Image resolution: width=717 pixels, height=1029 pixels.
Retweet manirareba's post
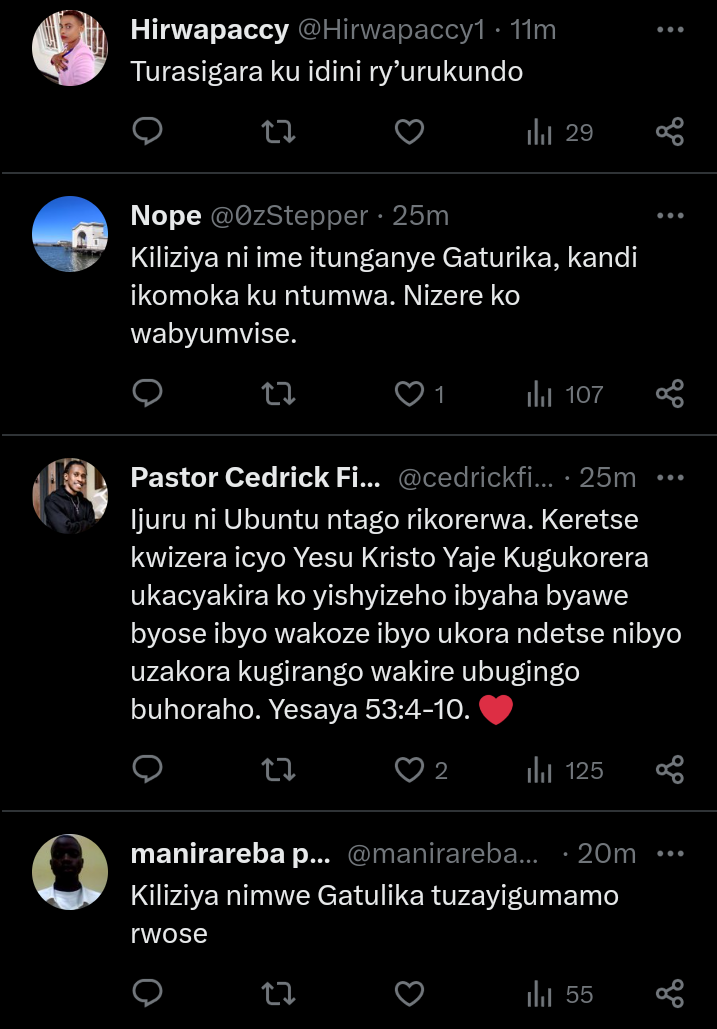pos(278,993)
